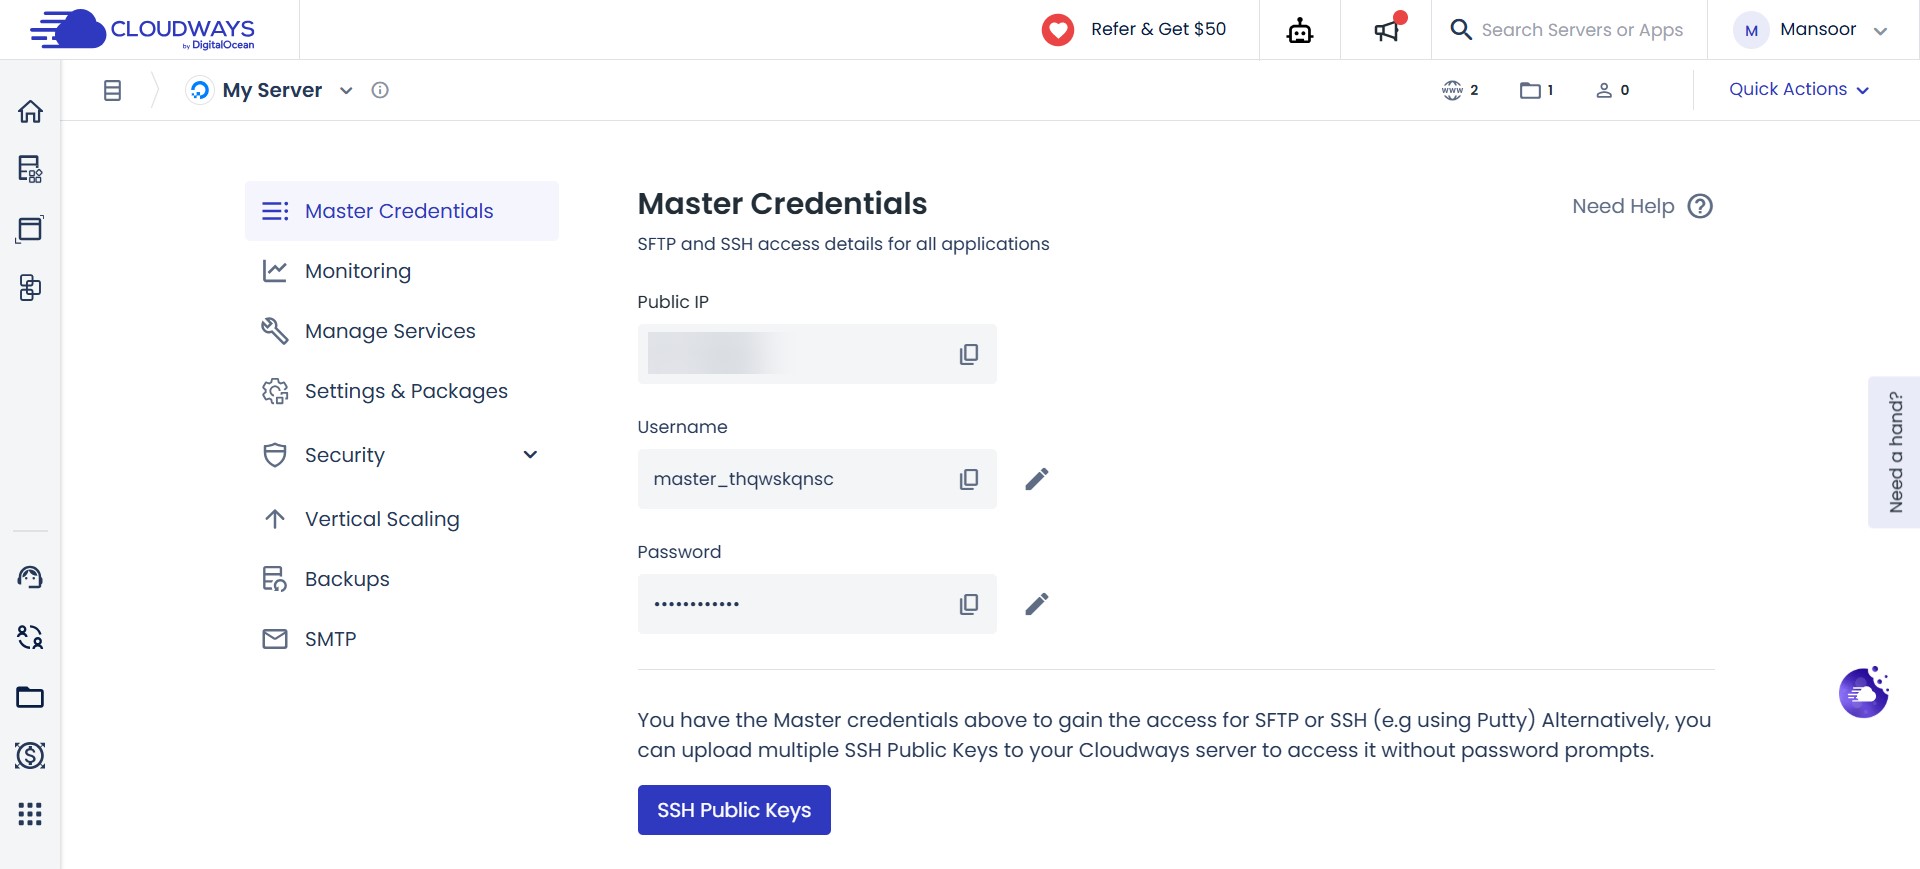Go to Settings & Packages section
This screenshot has width=1920, height=869.
(x=405, y=390)
